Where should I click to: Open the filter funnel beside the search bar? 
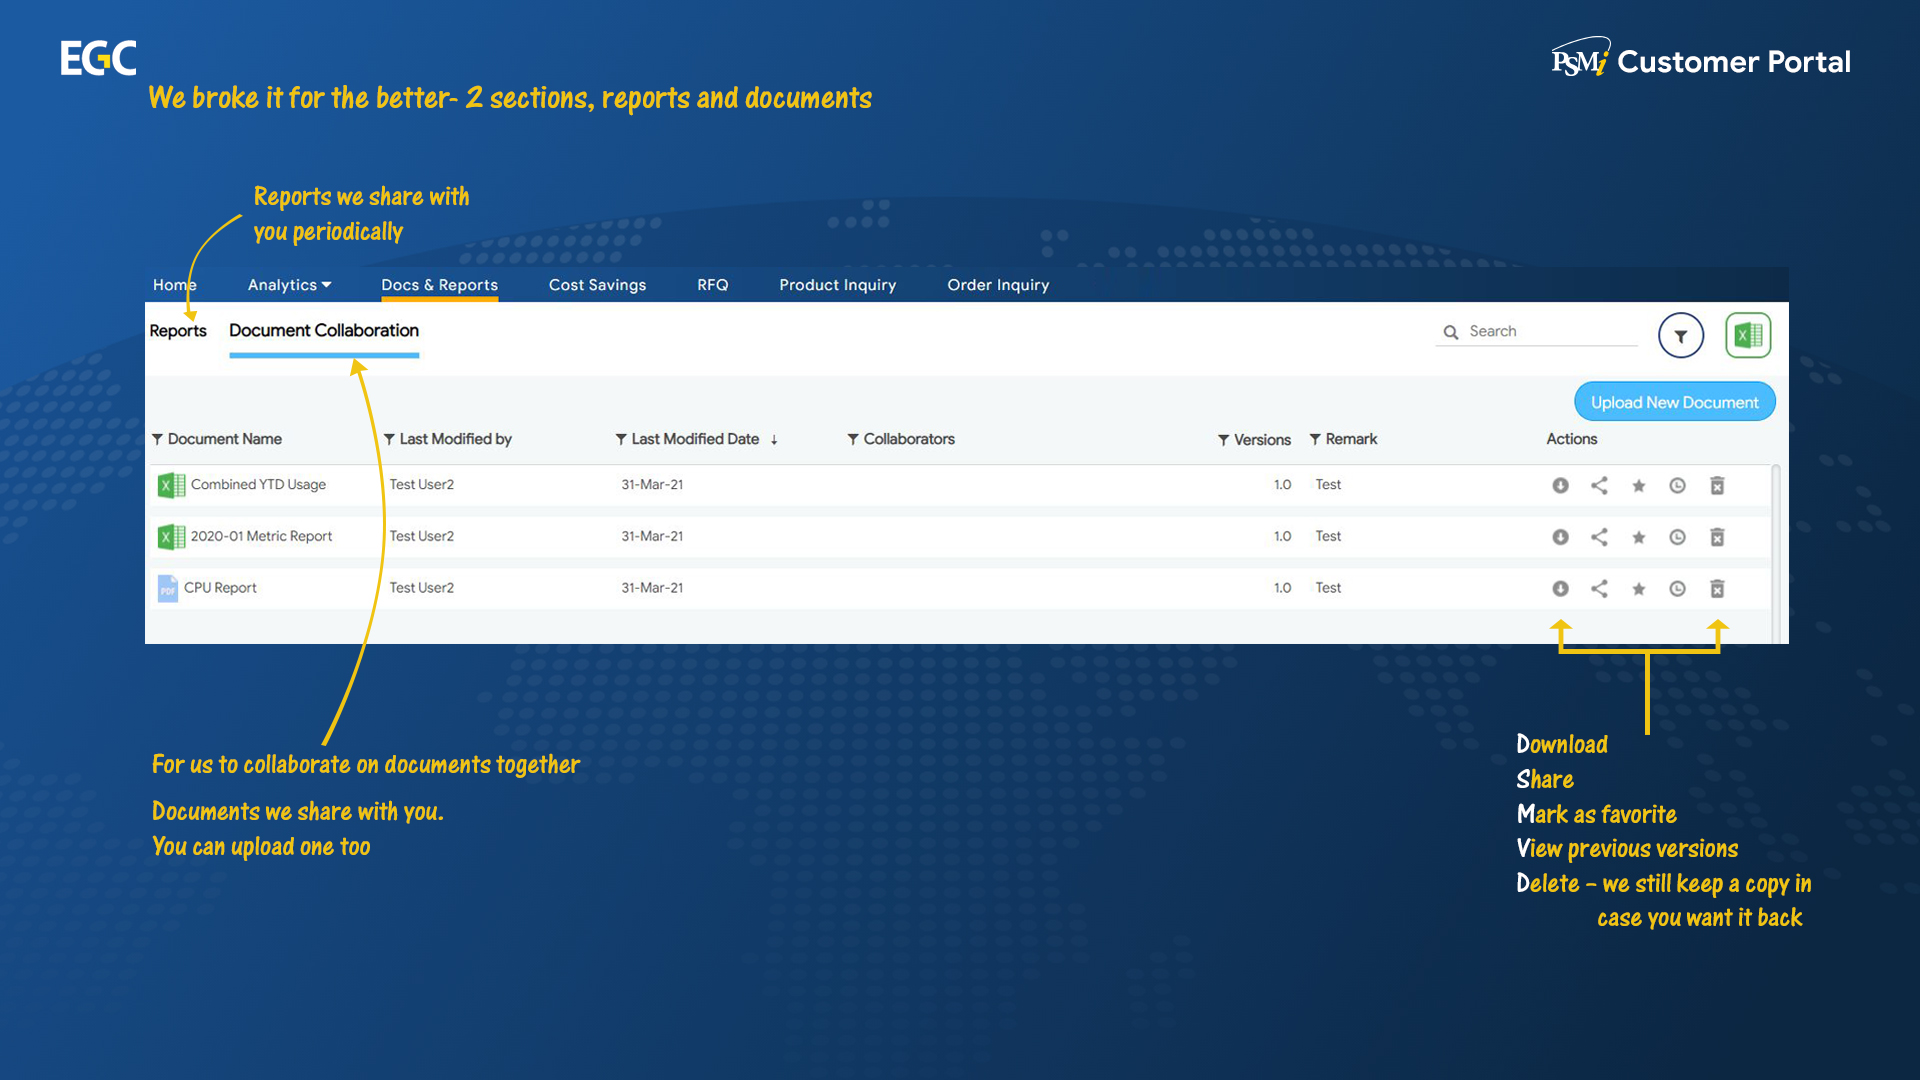point(1681,335)
